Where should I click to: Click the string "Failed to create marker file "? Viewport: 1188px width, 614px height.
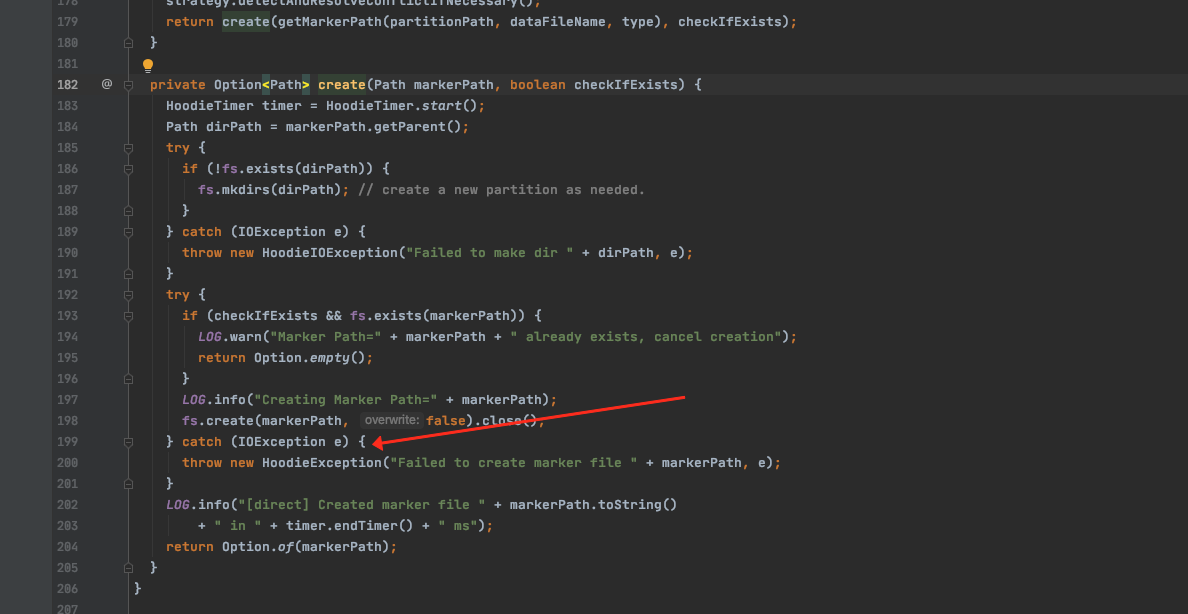(514, 462)
